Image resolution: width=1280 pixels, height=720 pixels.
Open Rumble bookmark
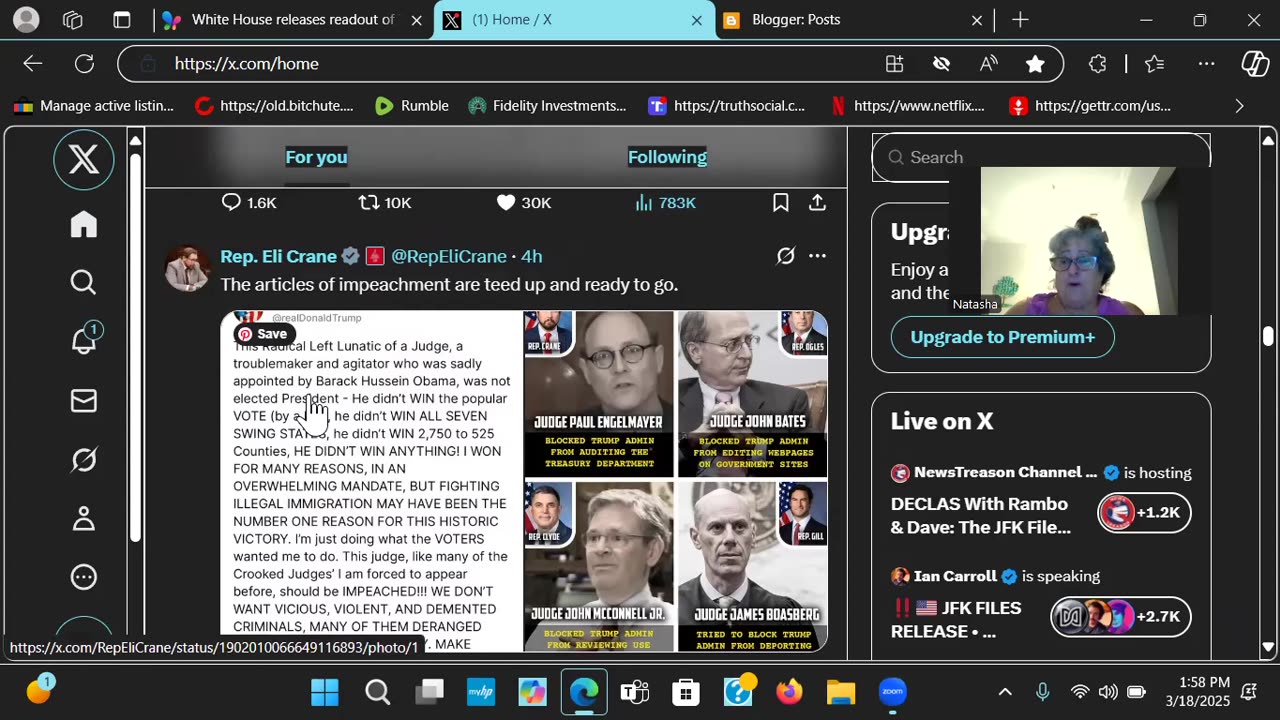[x=411, y=106]
